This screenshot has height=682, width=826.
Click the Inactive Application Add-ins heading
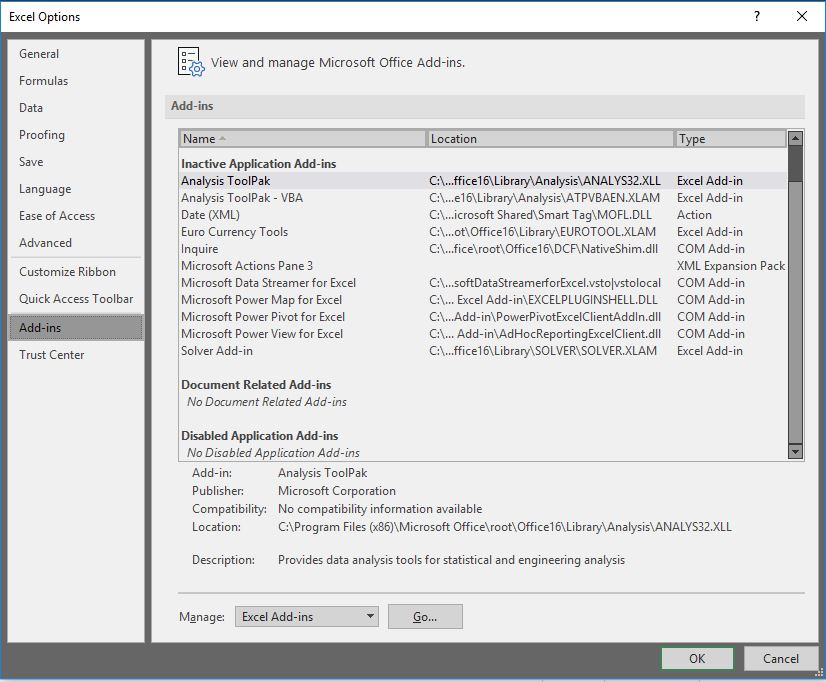tap(259, 164)
